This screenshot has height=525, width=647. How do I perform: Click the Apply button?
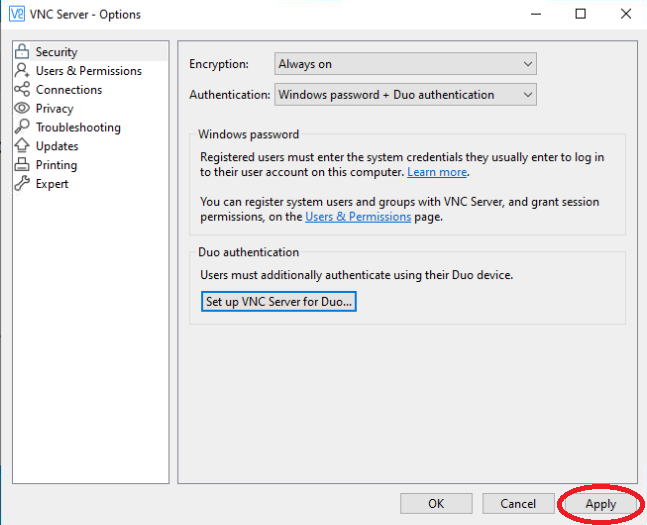[600, 504]
